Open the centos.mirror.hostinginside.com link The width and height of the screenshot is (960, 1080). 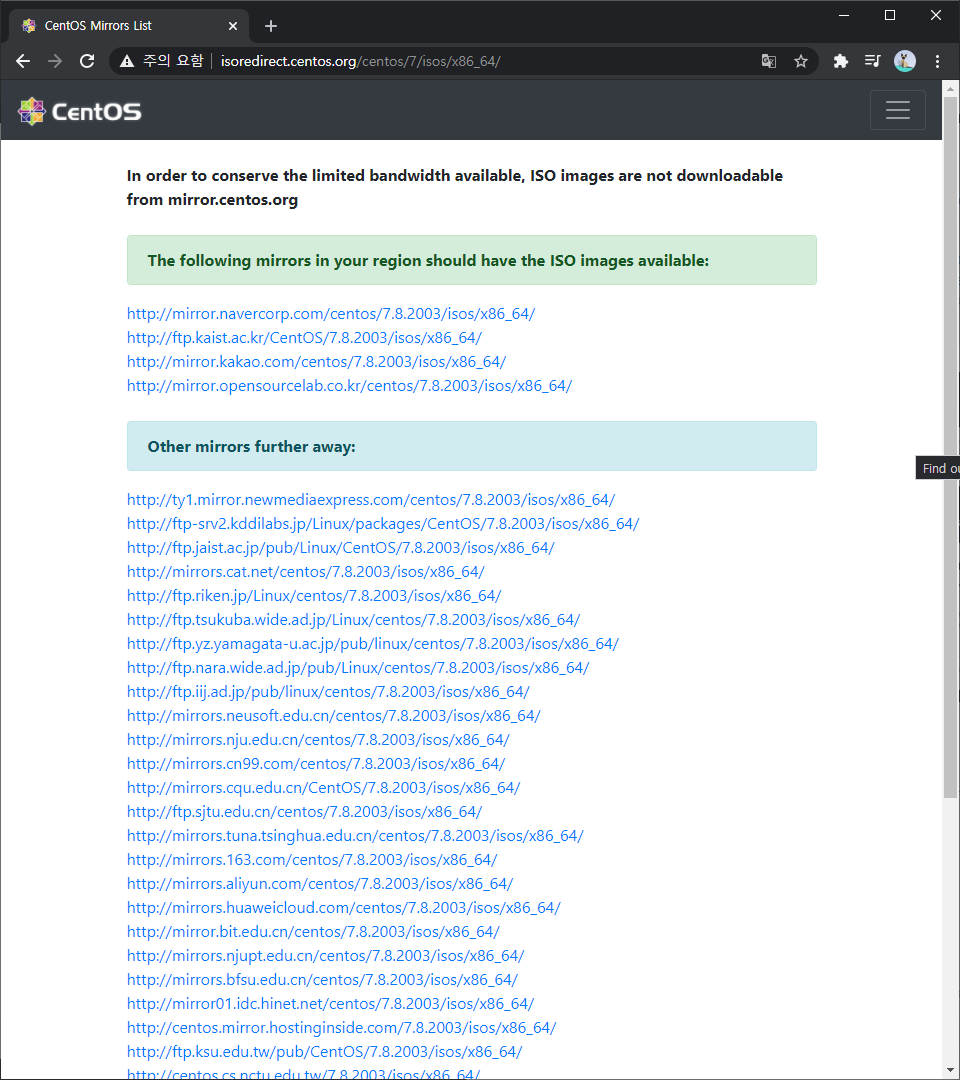click(341, 1028)
